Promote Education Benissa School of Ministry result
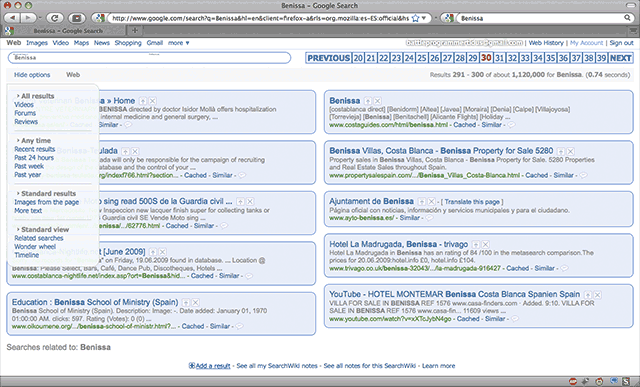The height and width of the screenshot is (387, 640). [x=186, y=302]
